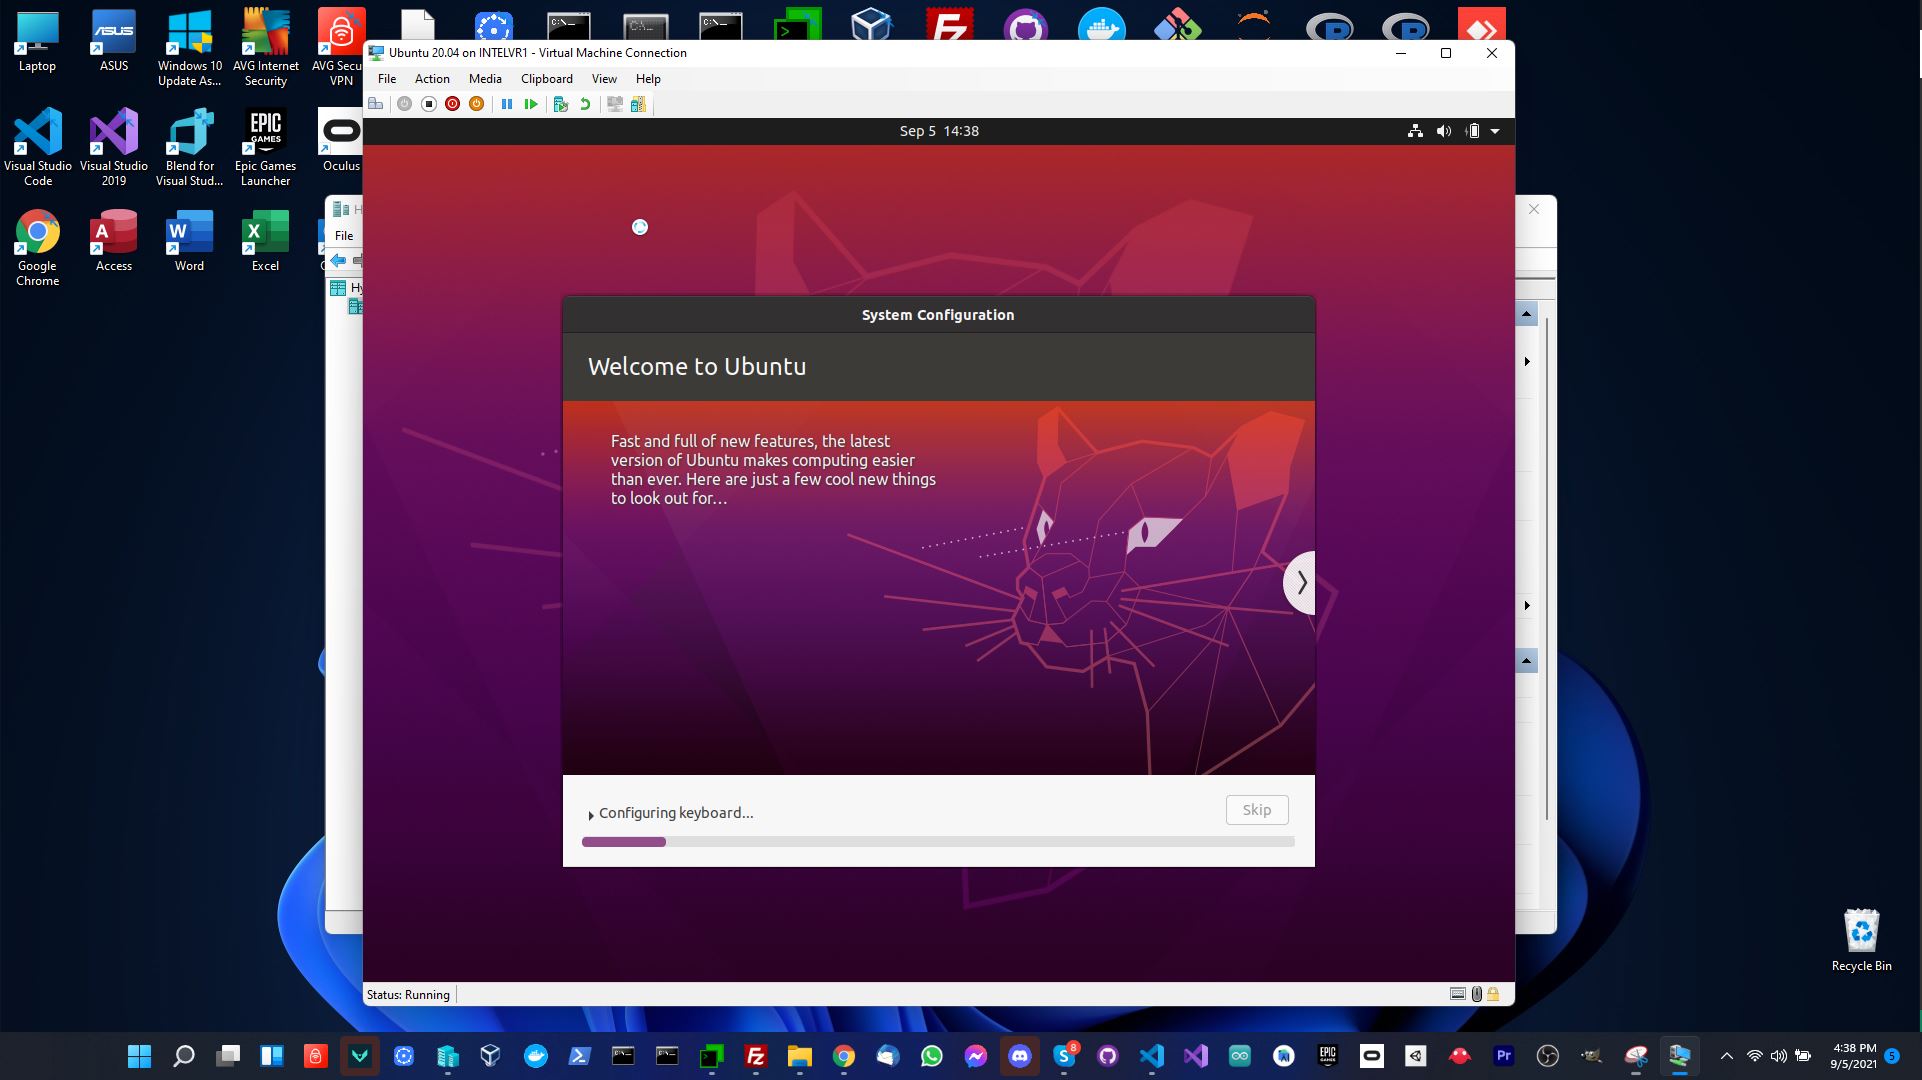
Task: Click the notification count badge
Action: (1892, 1056)
